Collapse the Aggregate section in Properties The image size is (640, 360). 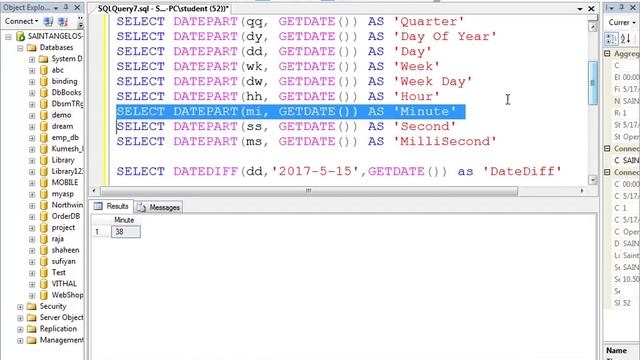(x=607, y=54)
